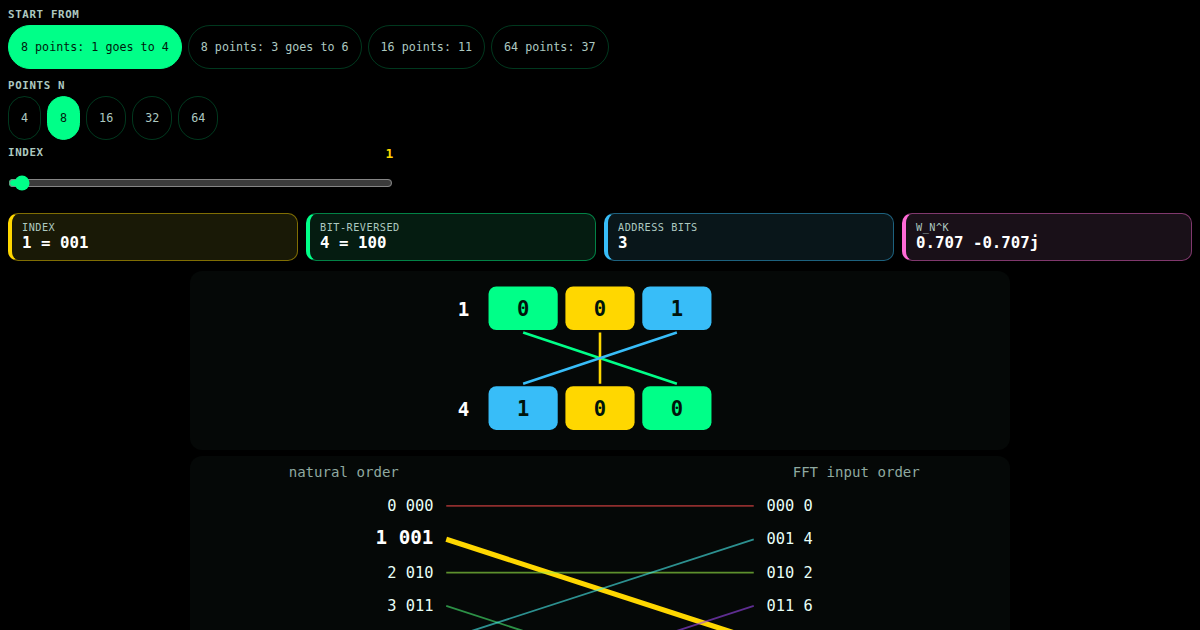The image size is (1200, 630).
Task: Click the blue top-row bit '1'
Action: pyautogui.click(x=677, y=308)
